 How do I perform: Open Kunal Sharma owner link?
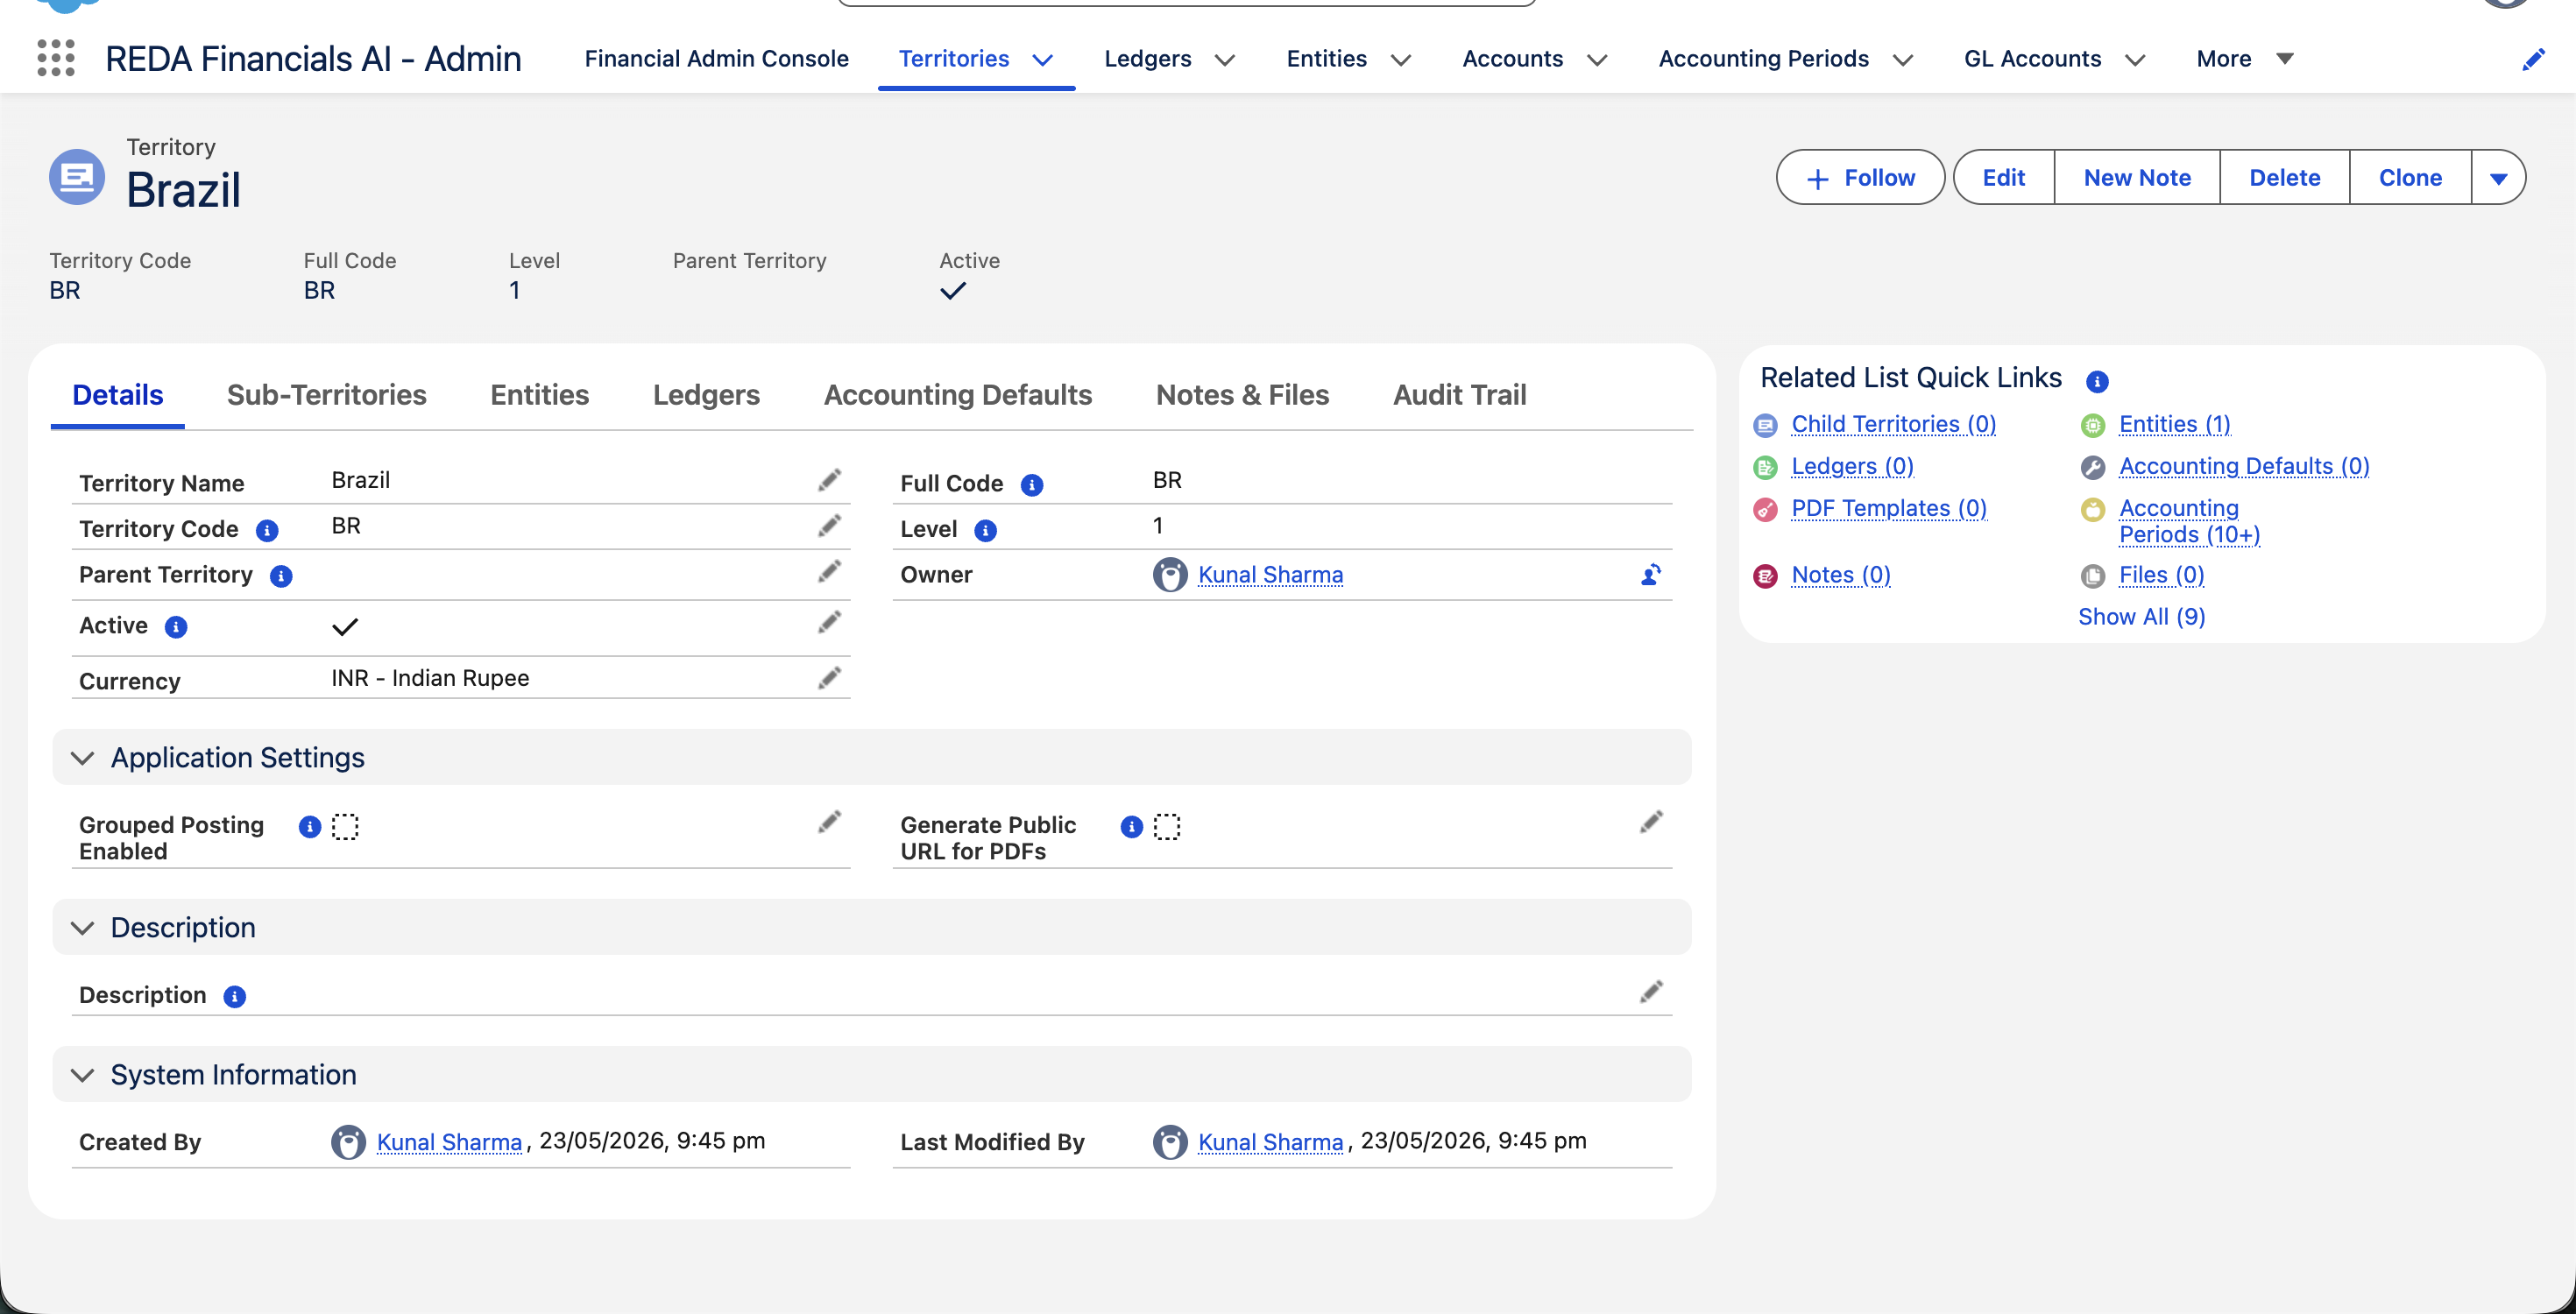pos(1270,575)
